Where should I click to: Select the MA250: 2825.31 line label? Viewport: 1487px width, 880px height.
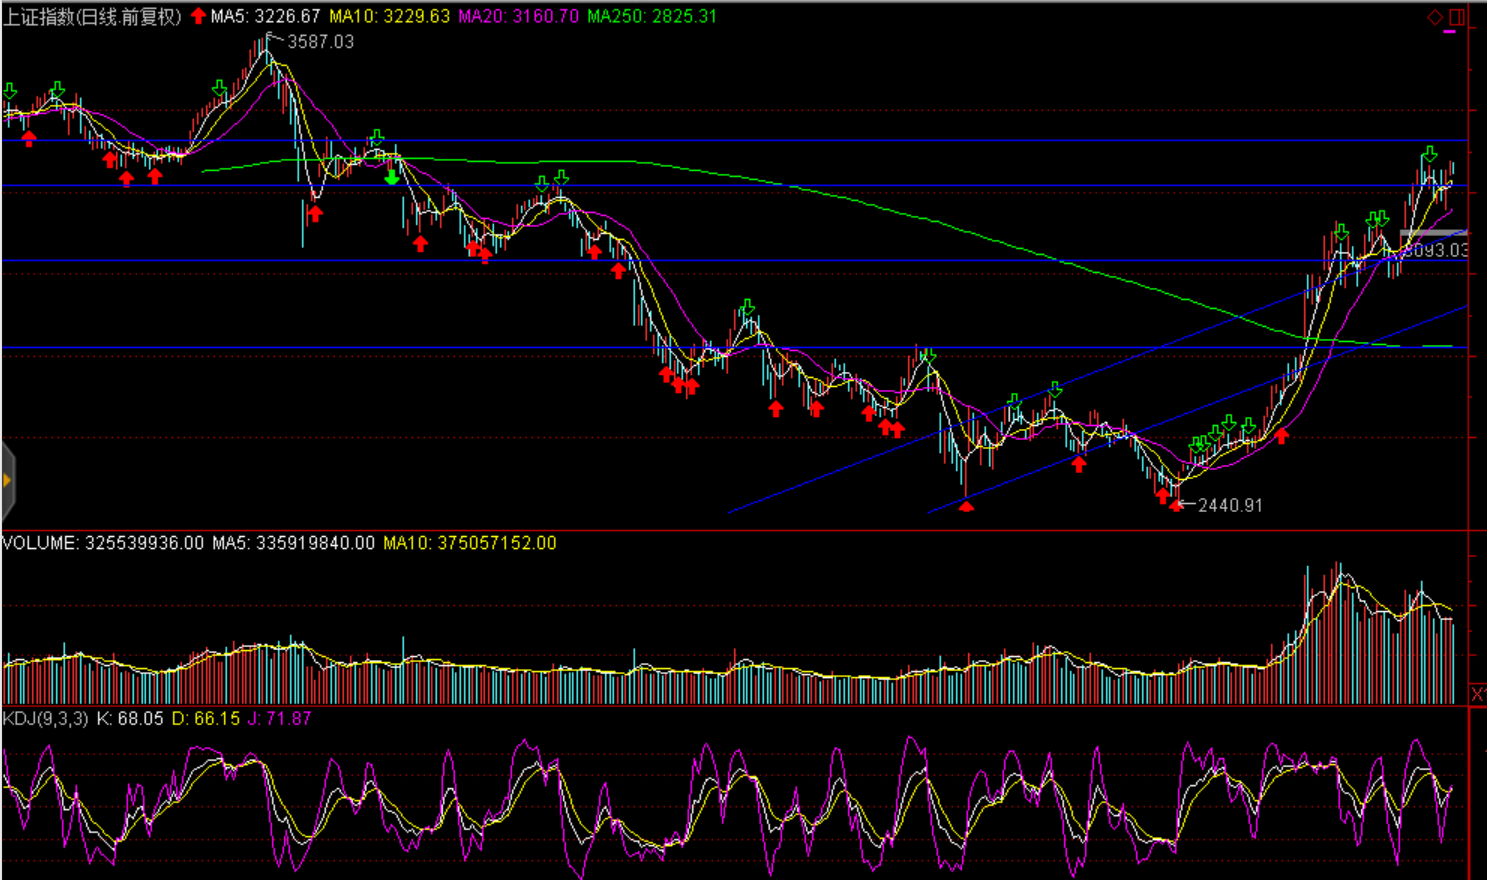coord(652,16)
